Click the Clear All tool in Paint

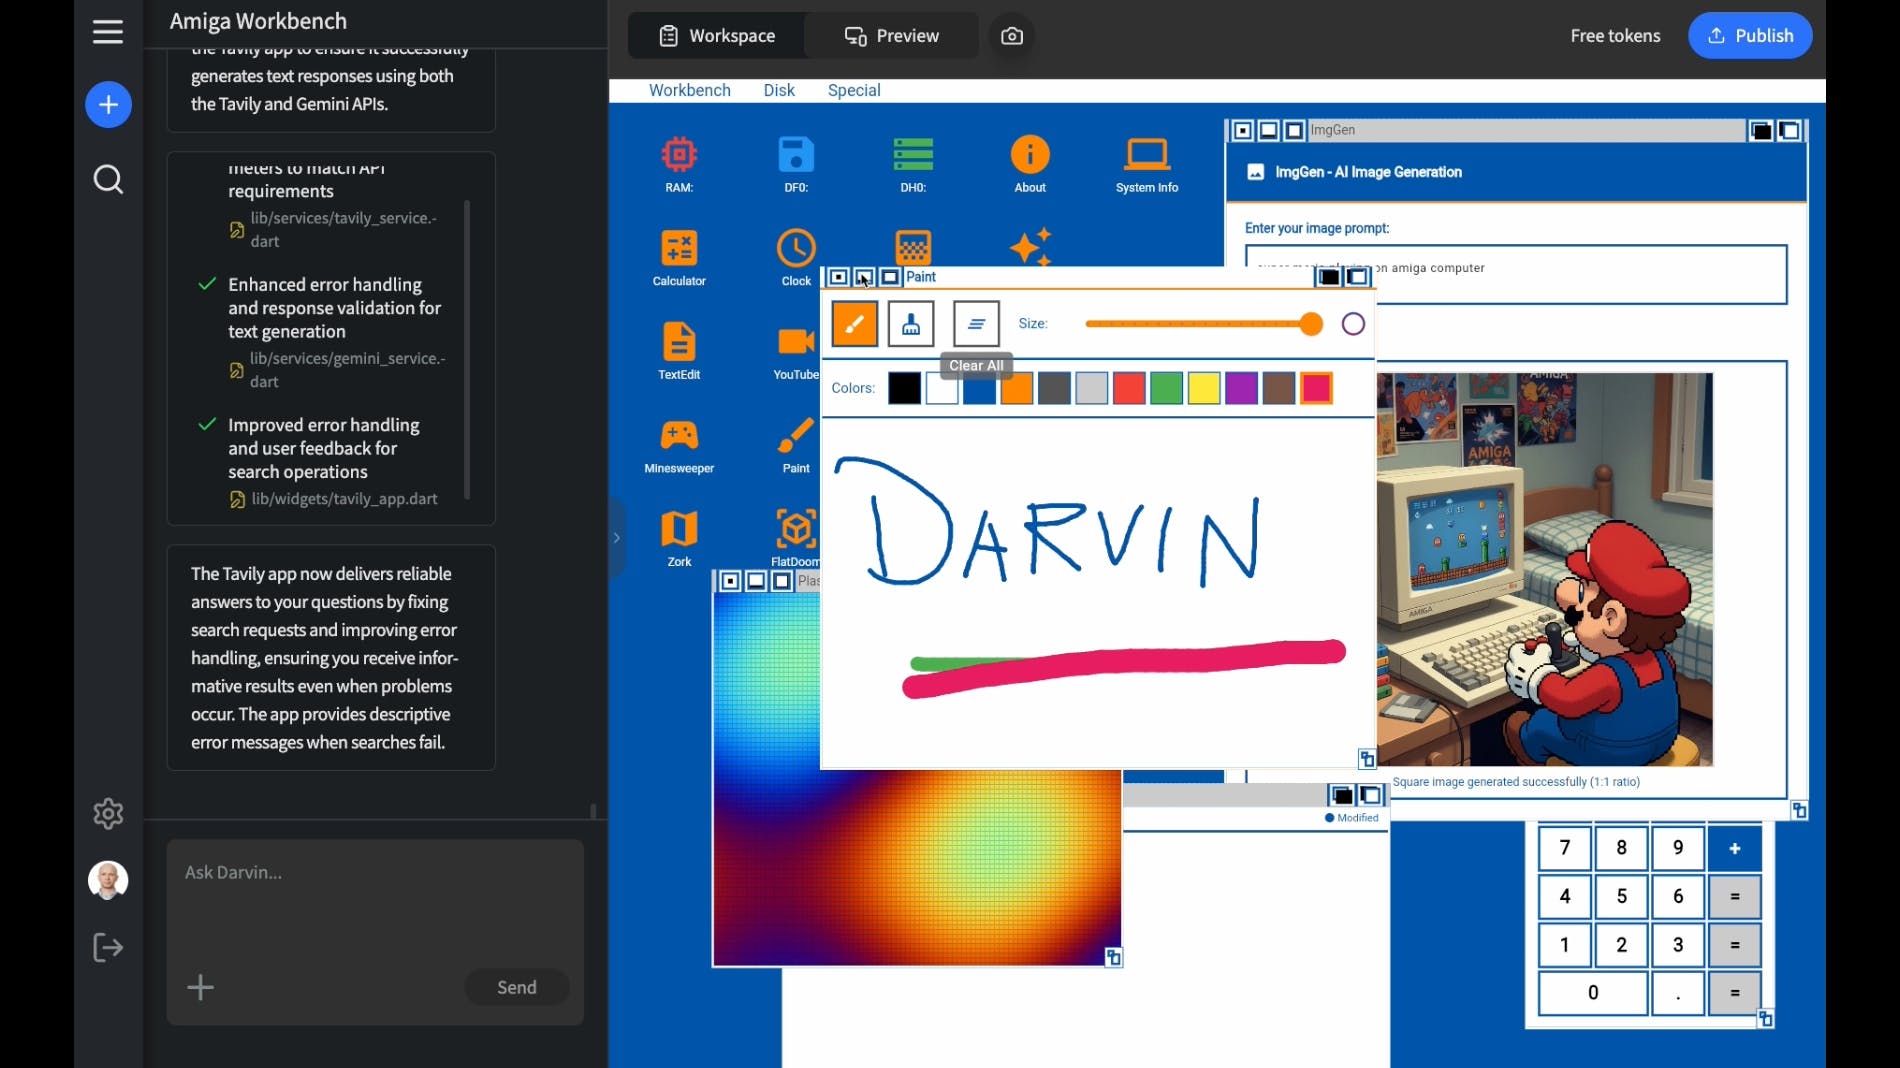pos(976,324)
